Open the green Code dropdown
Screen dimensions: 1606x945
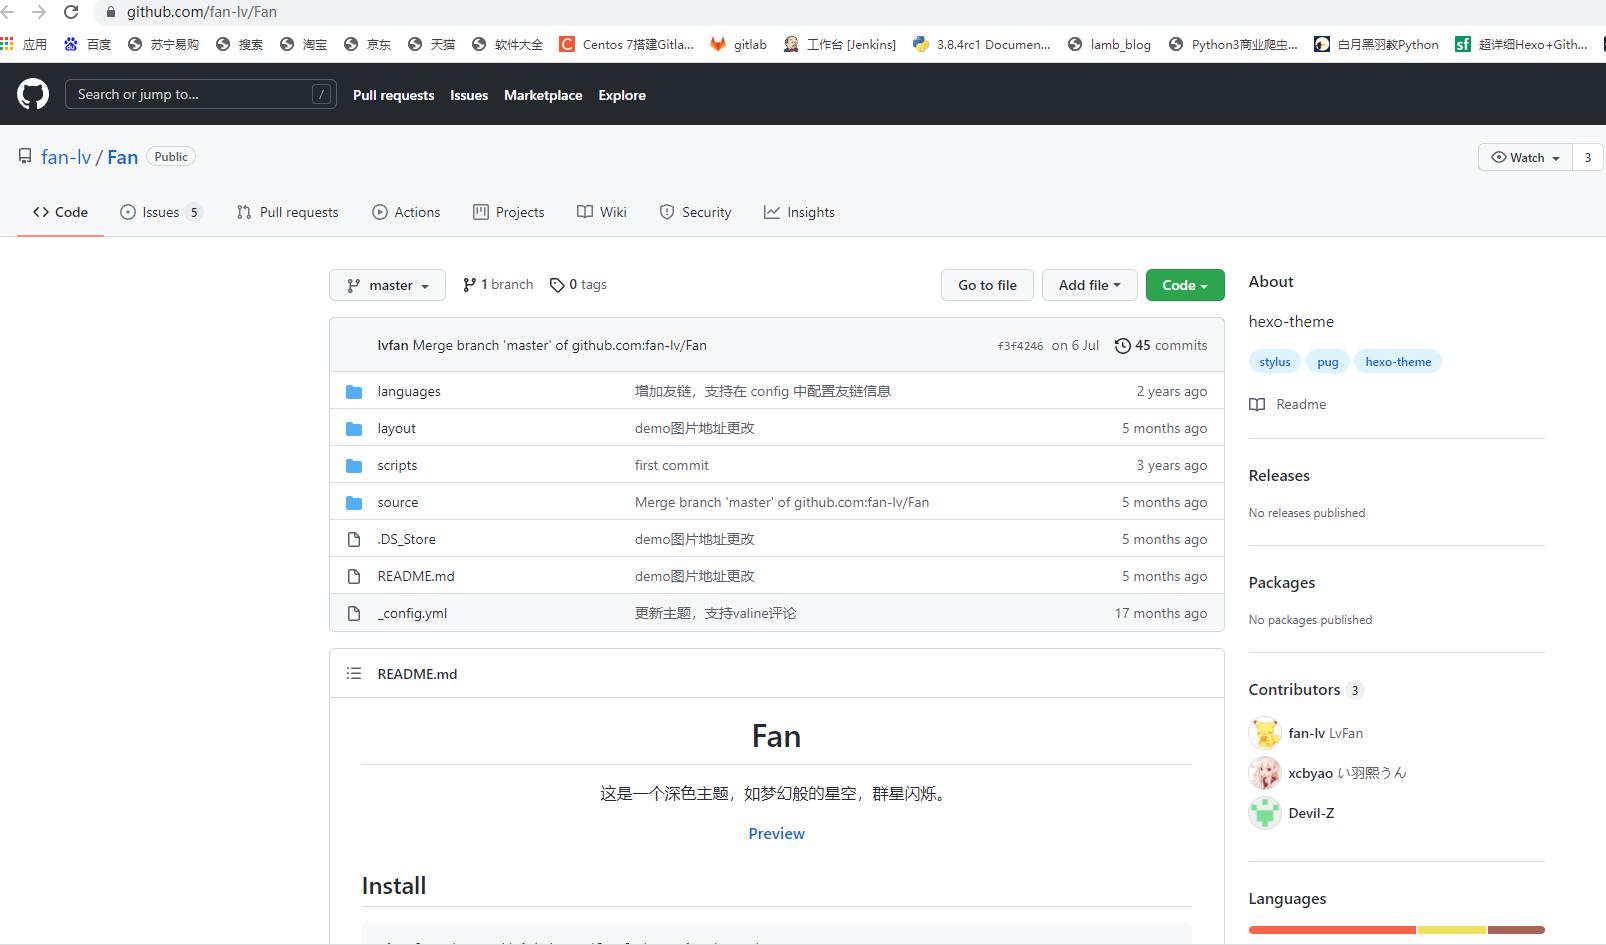[x=1185, y=285]
